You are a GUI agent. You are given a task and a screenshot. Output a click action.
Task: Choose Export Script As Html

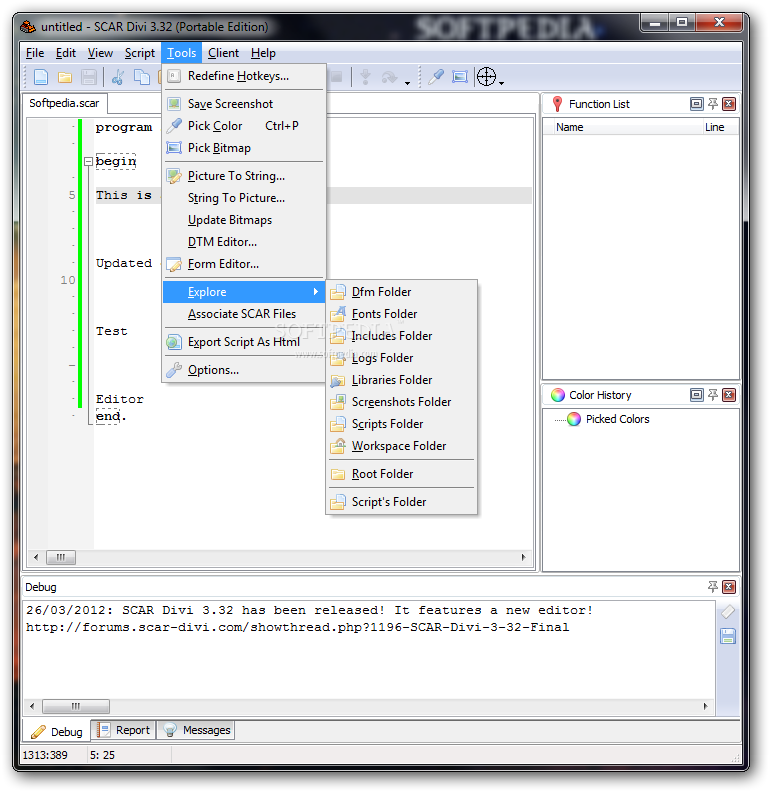pos(244,342)
